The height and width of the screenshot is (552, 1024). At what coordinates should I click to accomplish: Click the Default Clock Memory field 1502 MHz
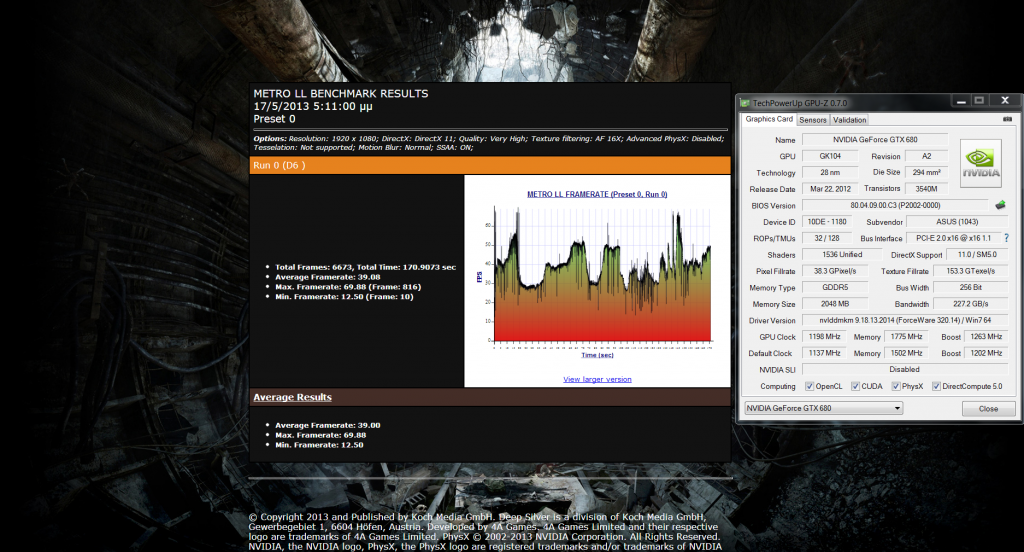click(906, 353)
